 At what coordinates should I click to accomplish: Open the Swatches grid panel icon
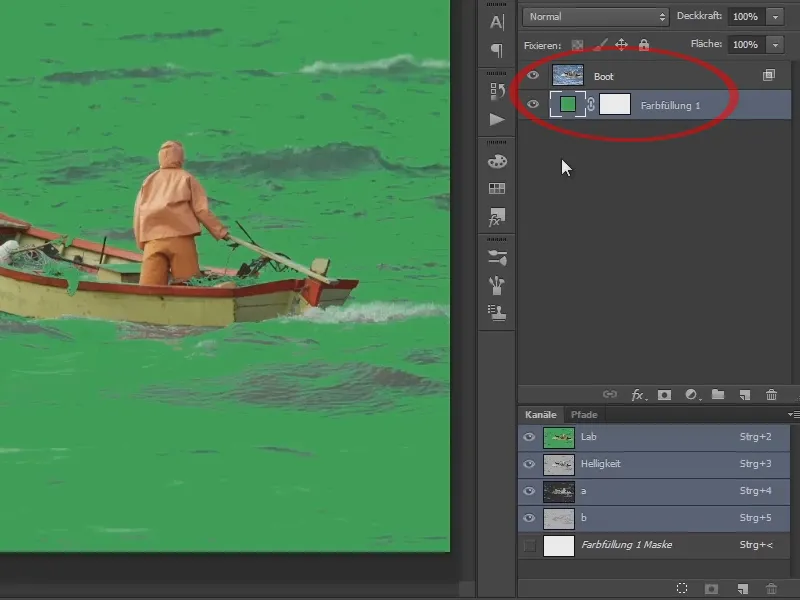point(497,188)
